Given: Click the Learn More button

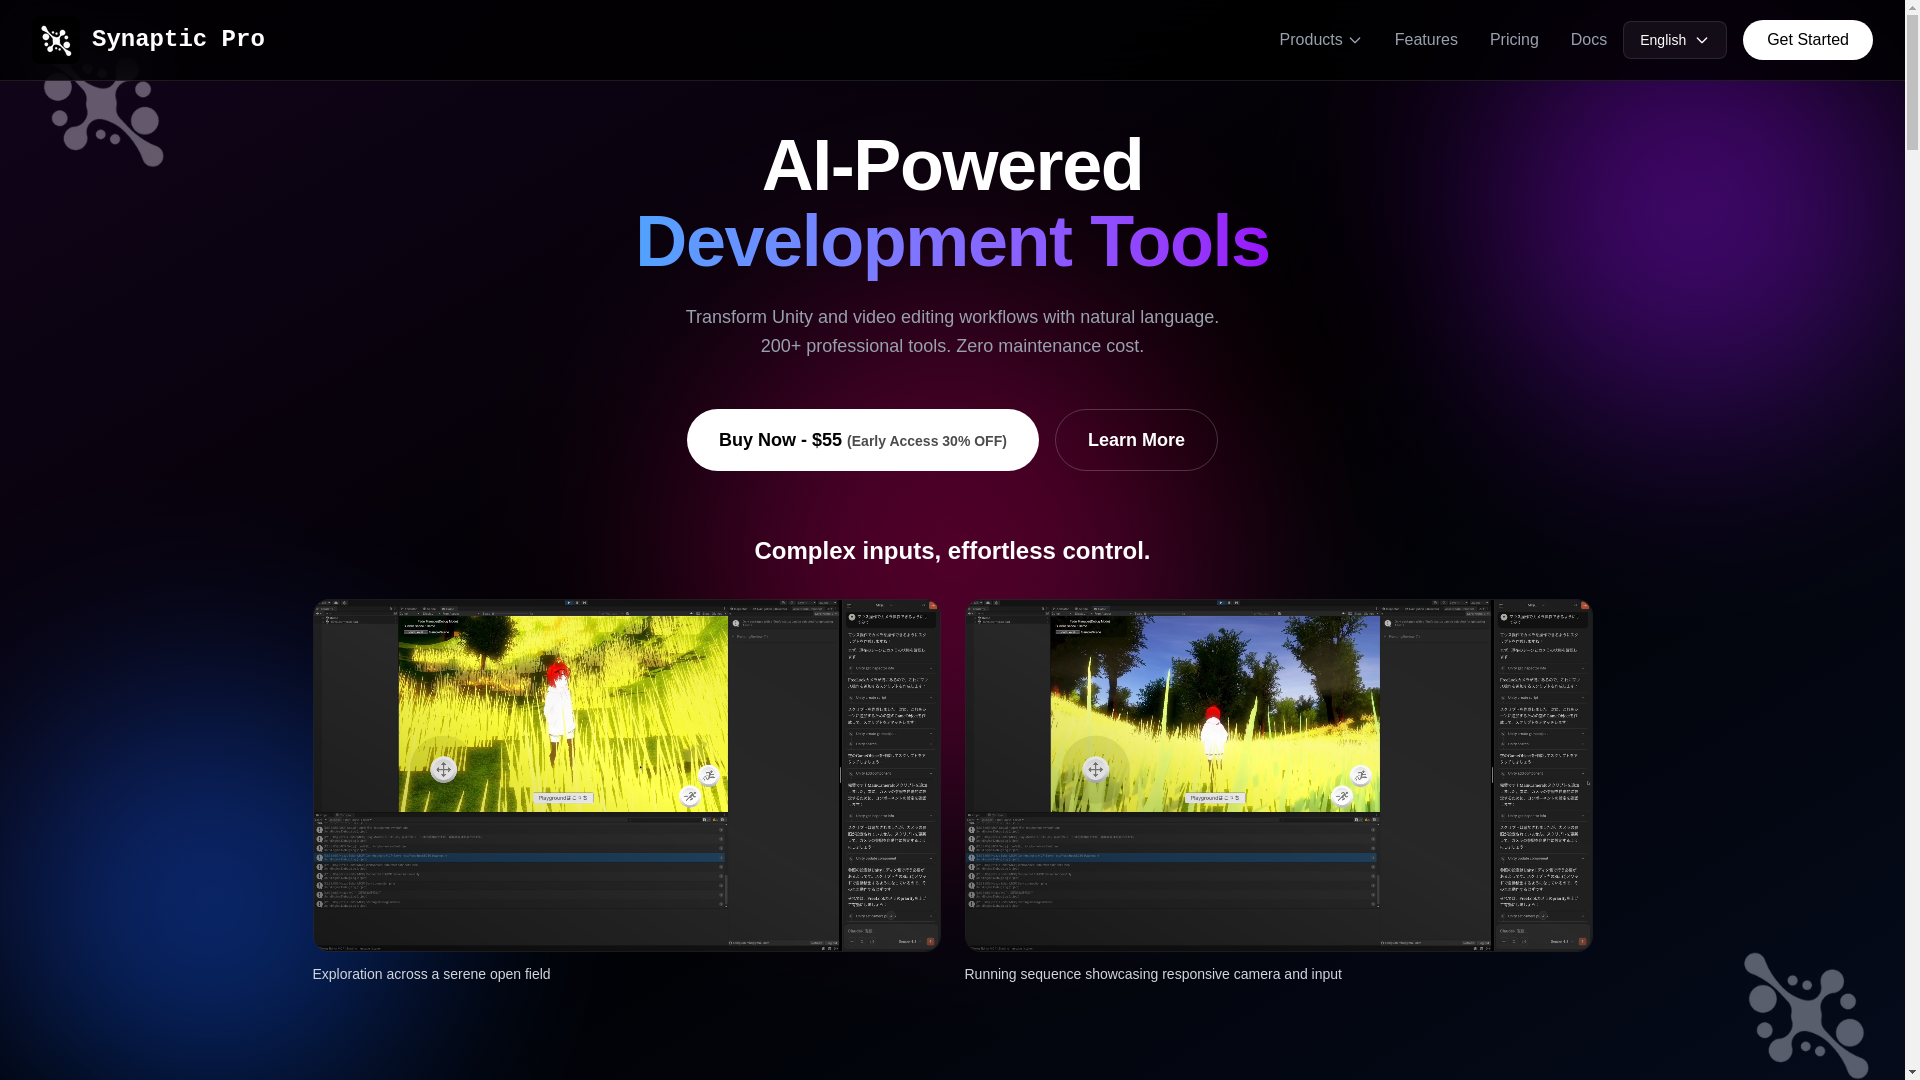Looking at the screenshot, I should pyautogui.click(x=1136, y=440).
